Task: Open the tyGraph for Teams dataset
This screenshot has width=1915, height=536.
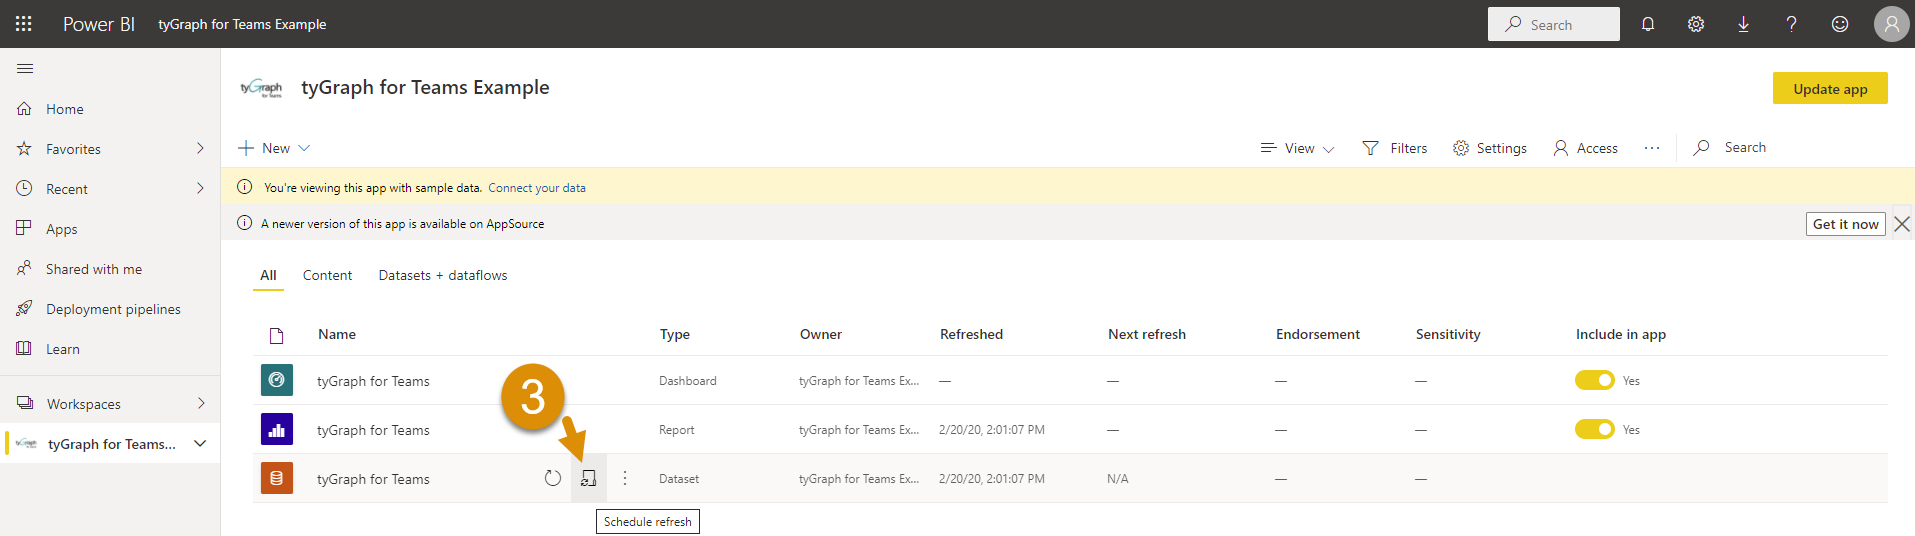Action: tap(373, 479)
